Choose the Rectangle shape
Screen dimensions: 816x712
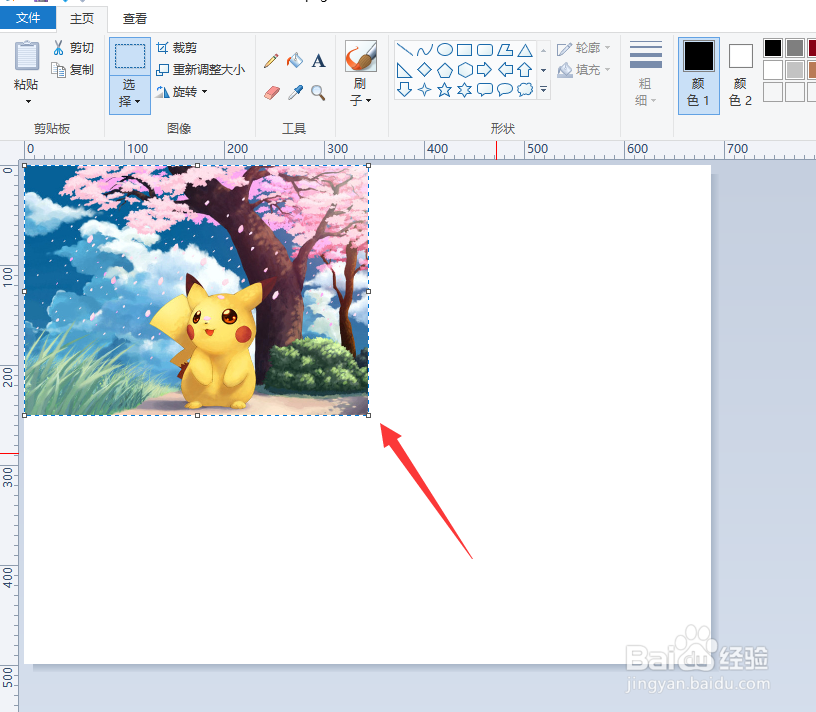(464, 50)
